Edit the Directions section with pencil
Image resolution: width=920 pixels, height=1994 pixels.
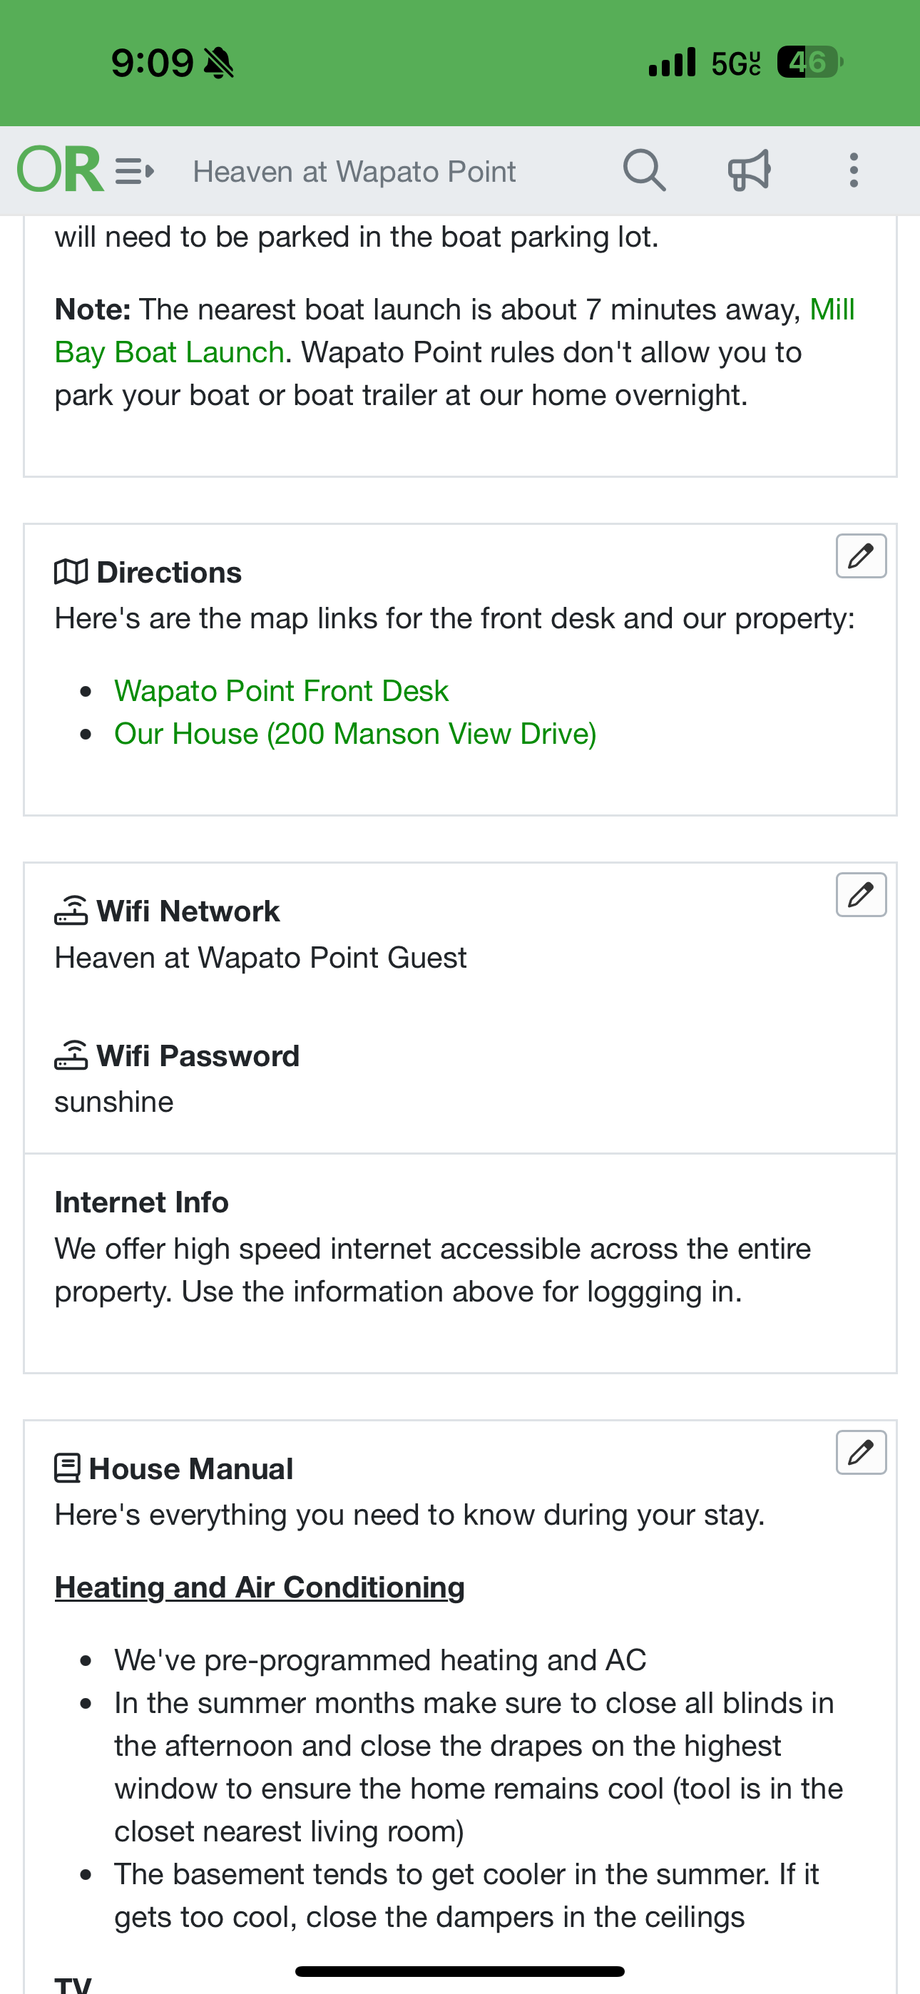(861, 556)
